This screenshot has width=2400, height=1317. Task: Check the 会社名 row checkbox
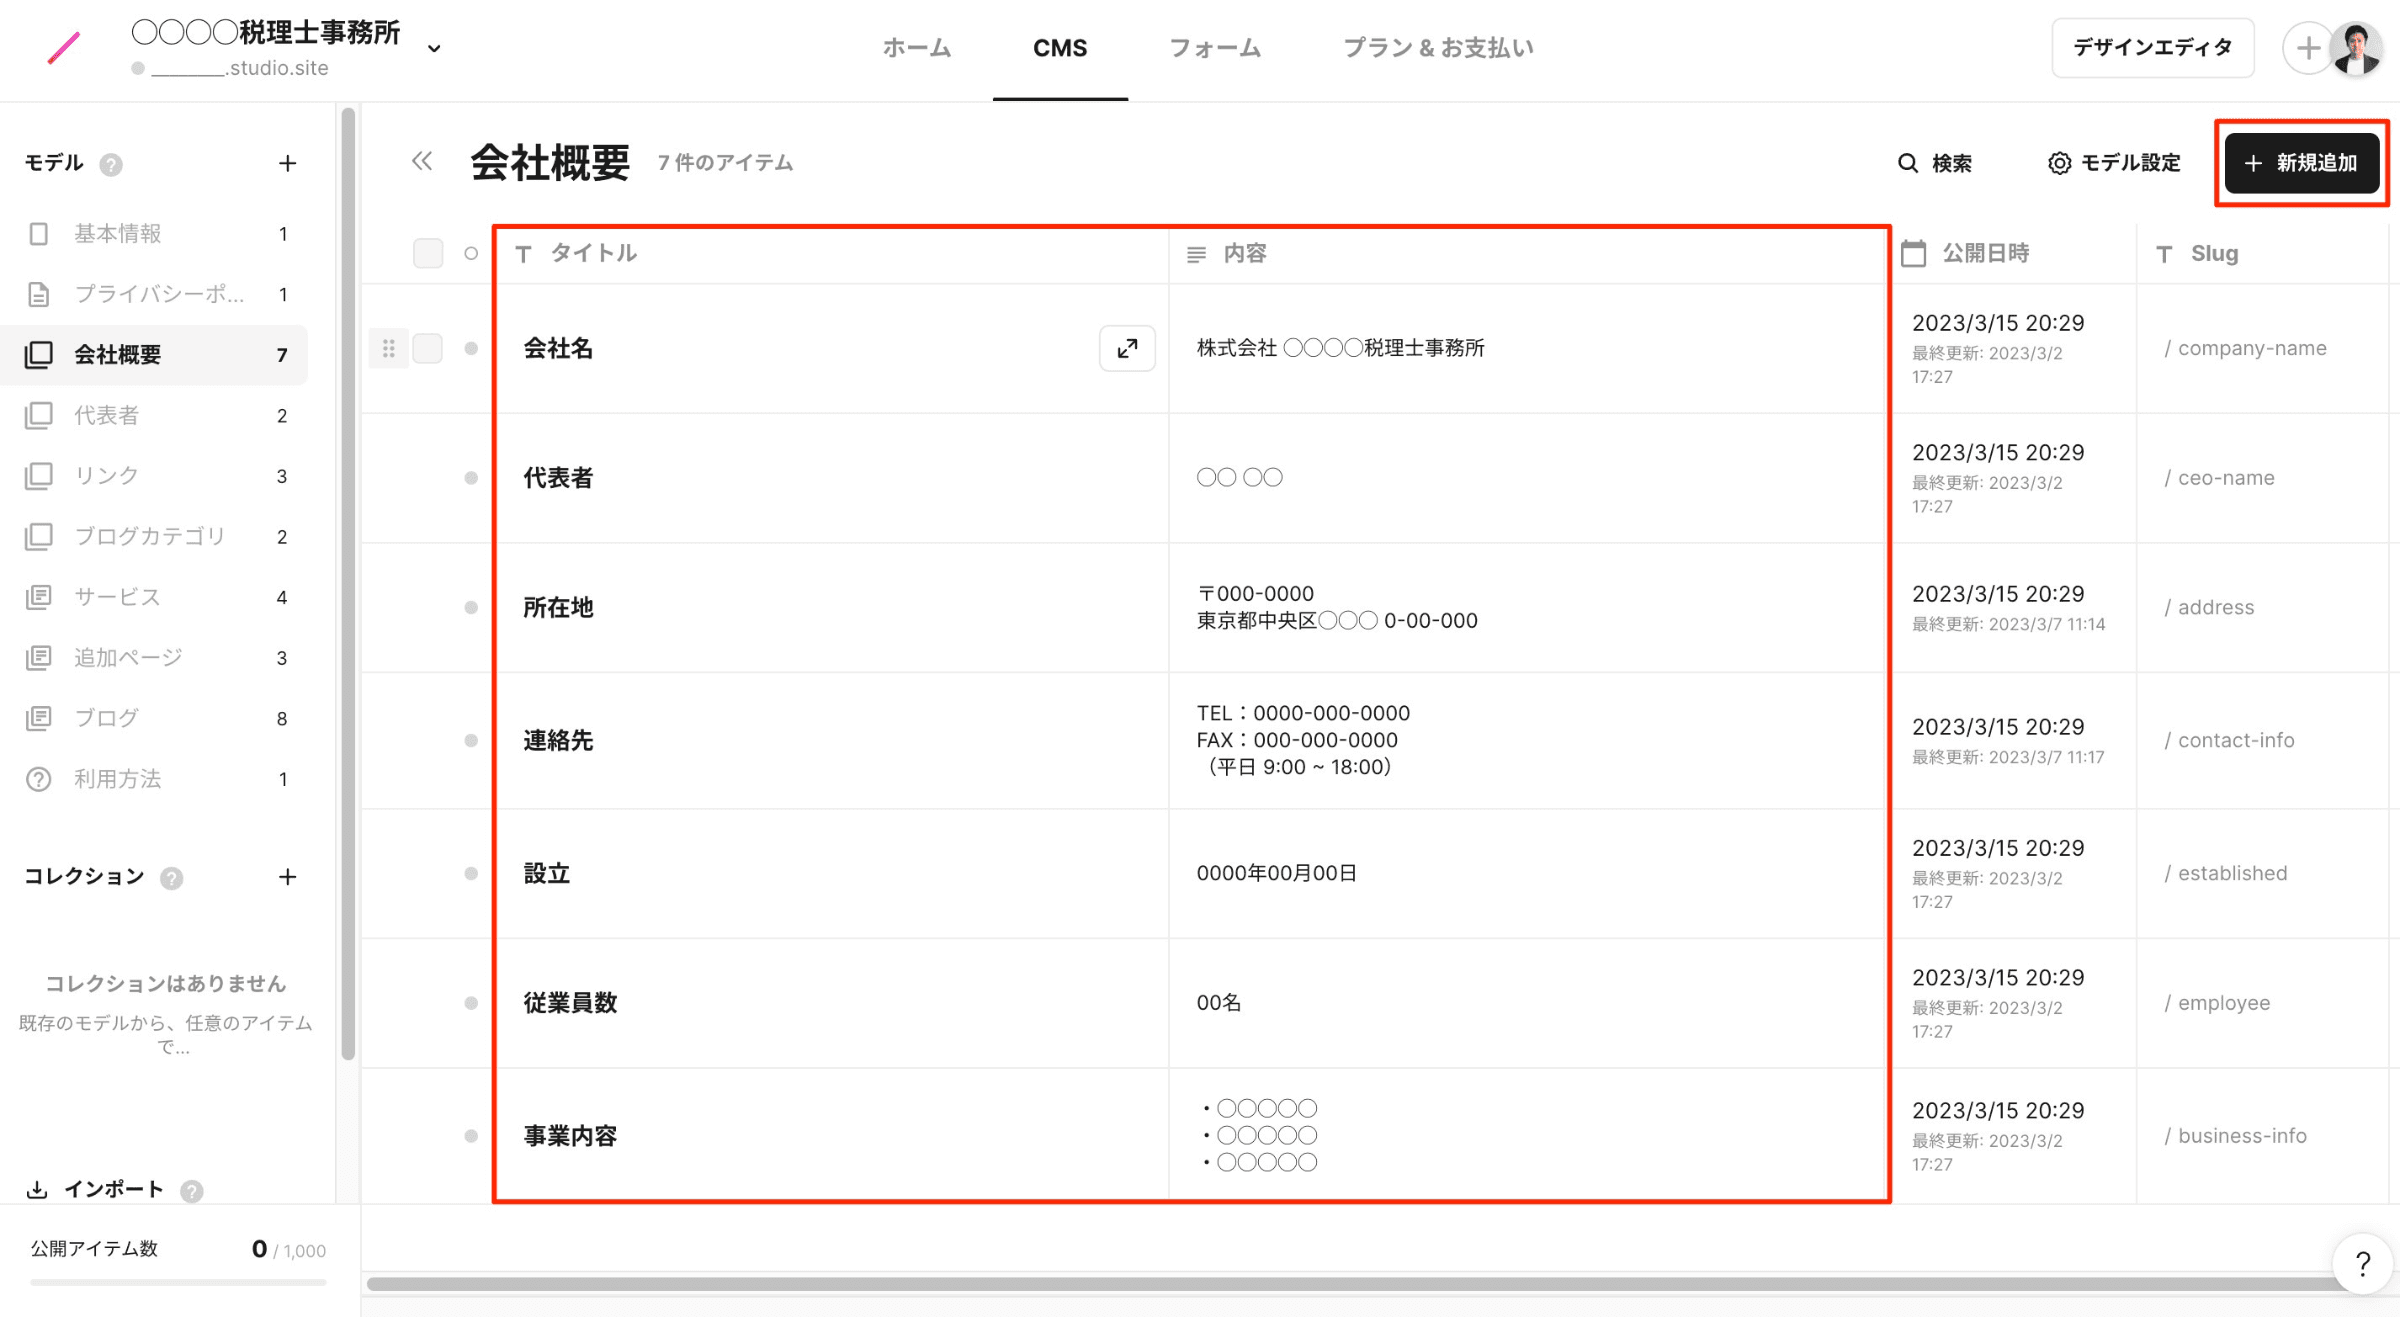click(x=428, y=348)
